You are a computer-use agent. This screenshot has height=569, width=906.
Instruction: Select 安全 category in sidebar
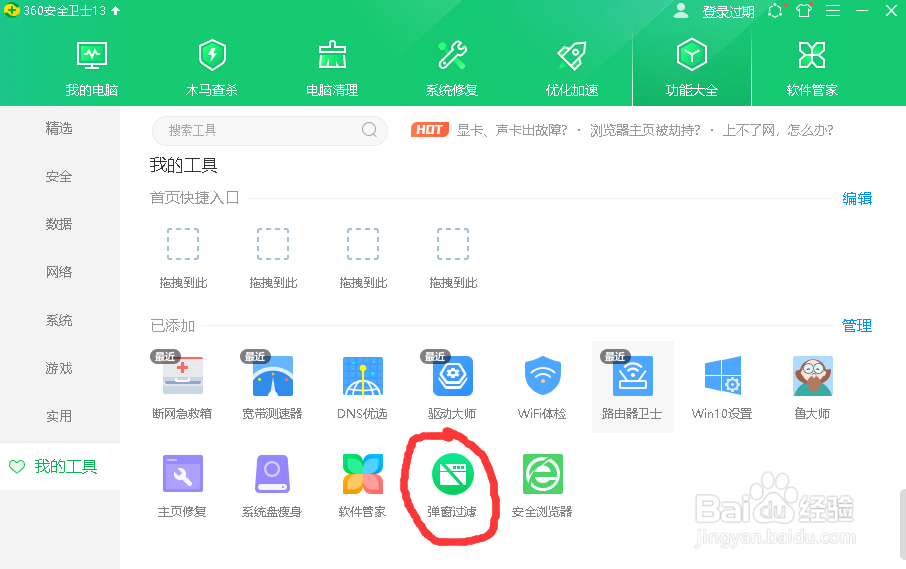(60, 176)
